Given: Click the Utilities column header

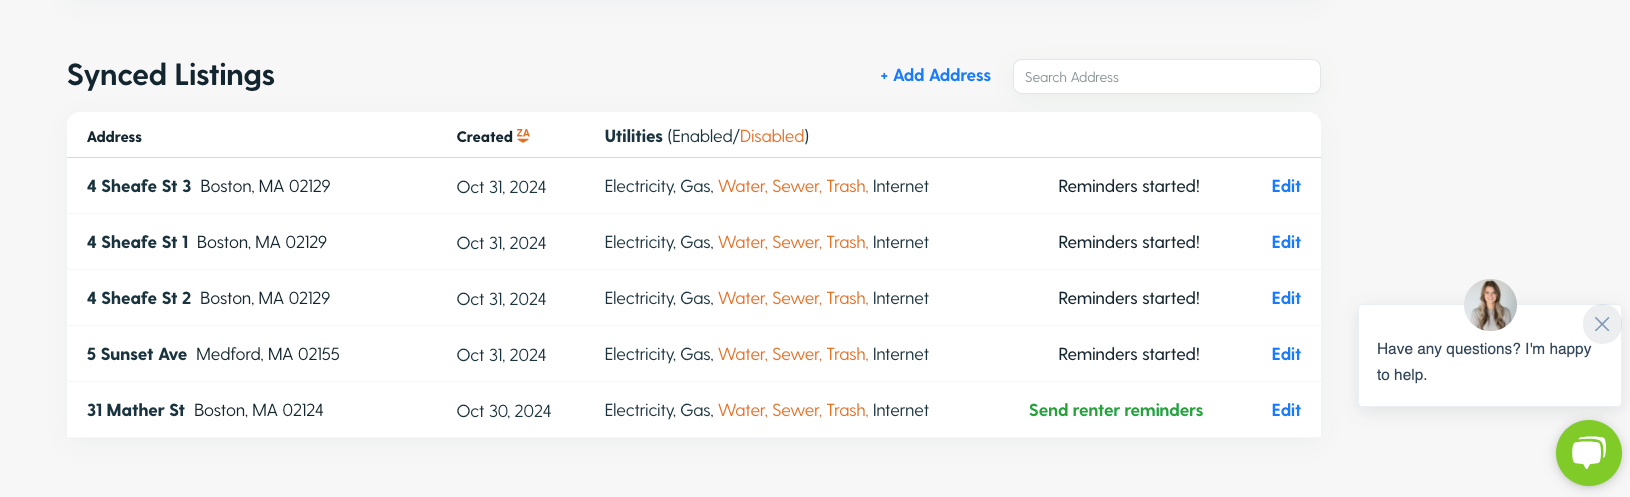Looking at the screenshot, I should (706, 136).
